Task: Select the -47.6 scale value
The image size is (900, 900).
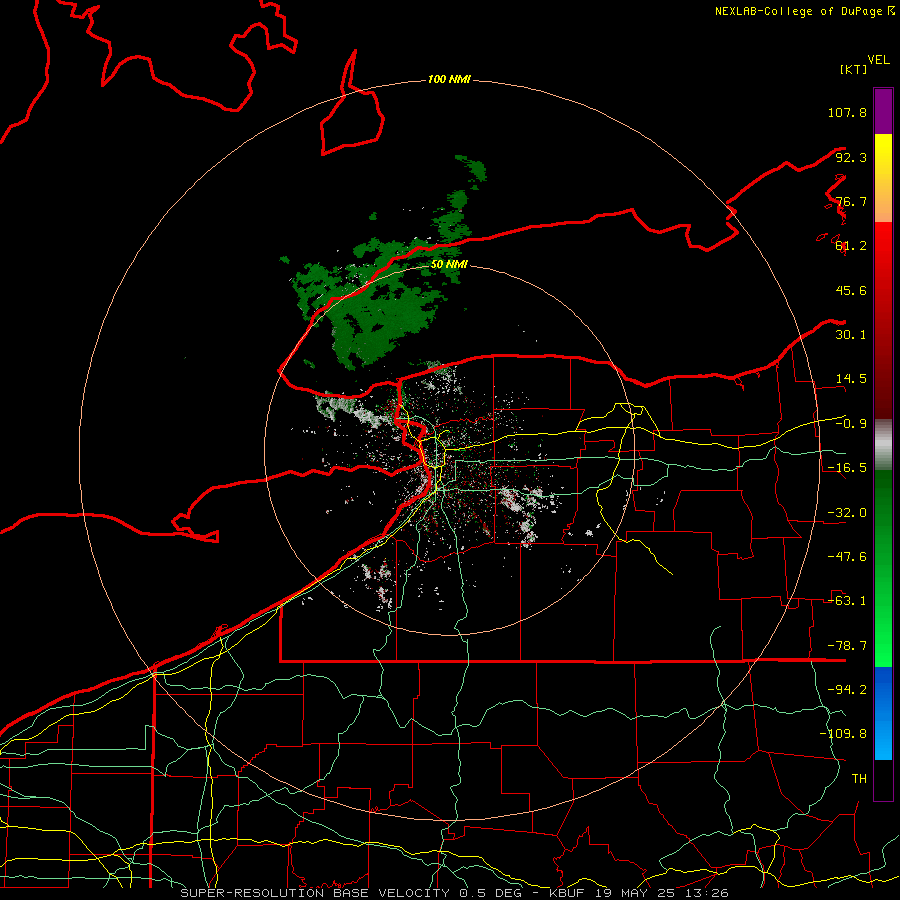Action: (847, 557)
